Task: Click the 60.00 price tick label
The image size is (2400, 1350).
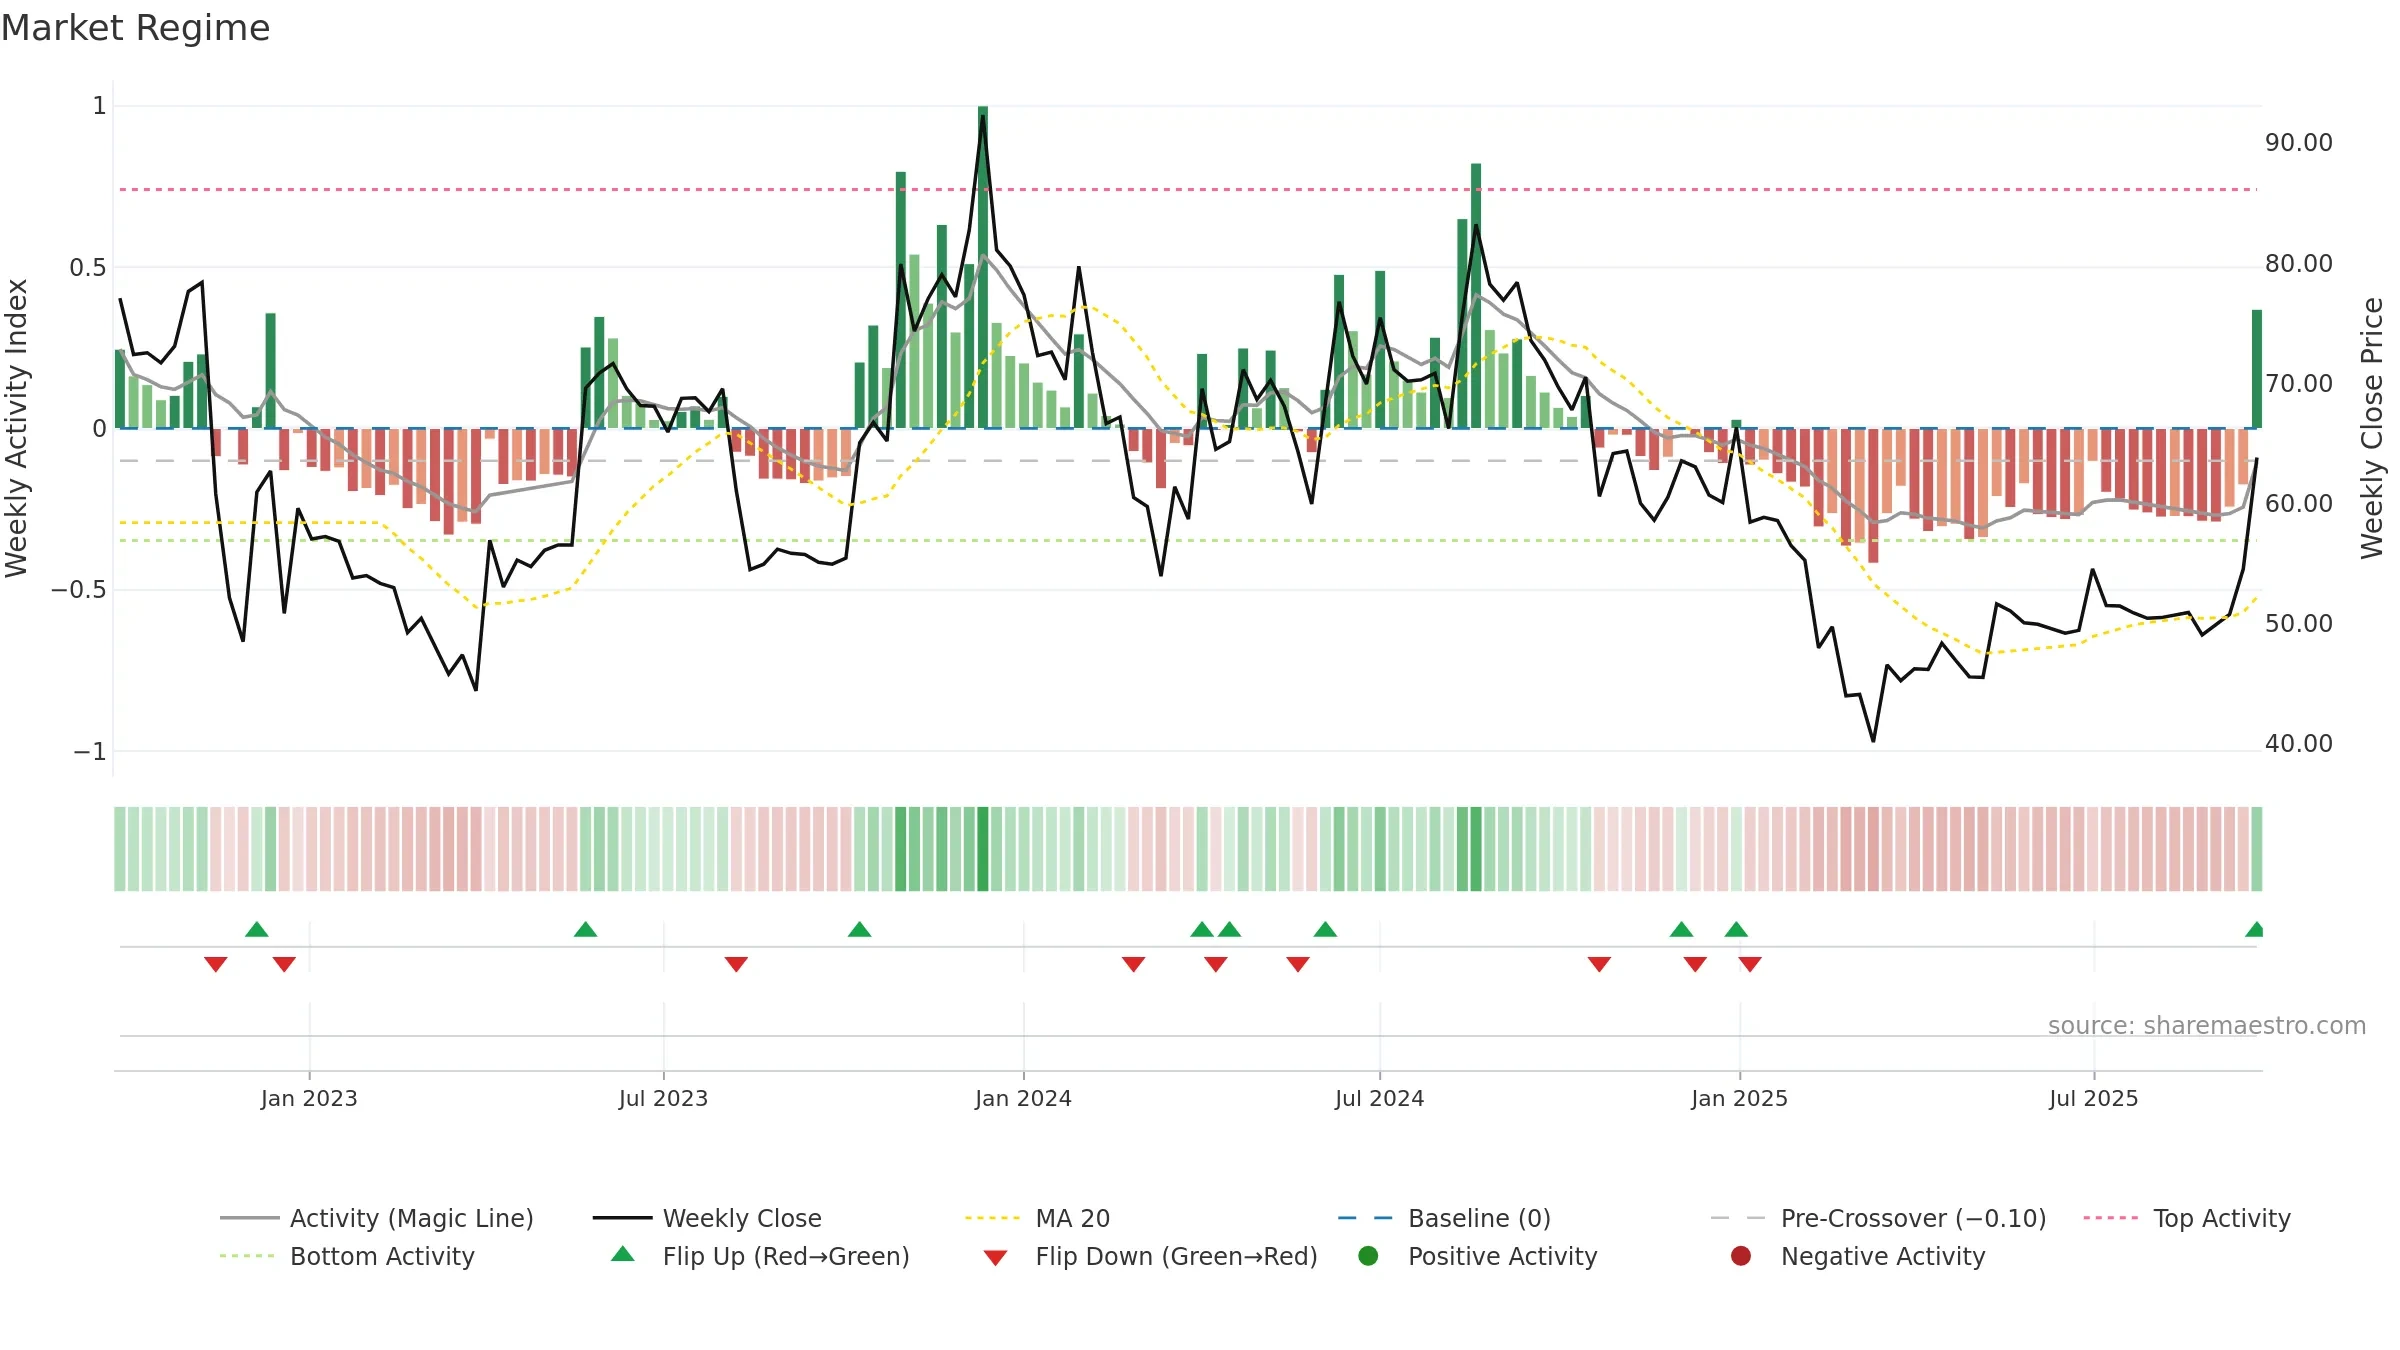Action: click(2298, 504)
